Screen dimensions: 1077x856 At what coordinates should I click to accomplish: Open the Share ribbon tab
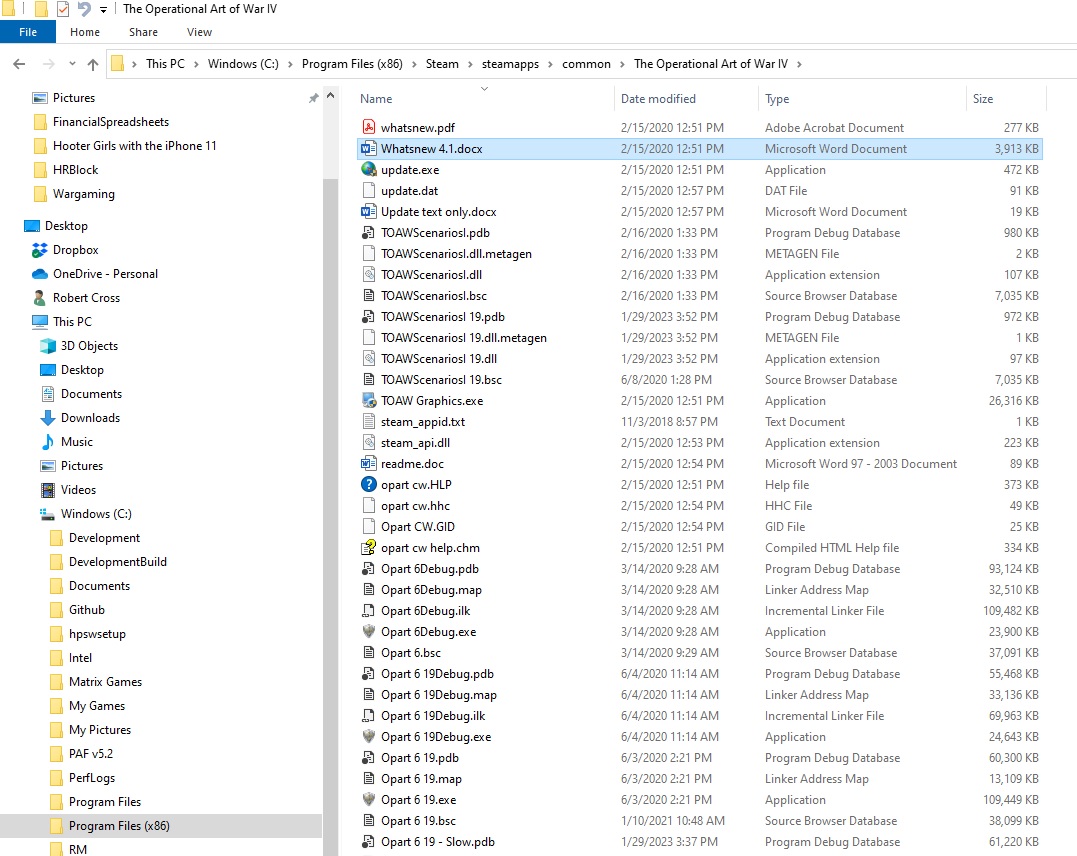click(144, 32)
